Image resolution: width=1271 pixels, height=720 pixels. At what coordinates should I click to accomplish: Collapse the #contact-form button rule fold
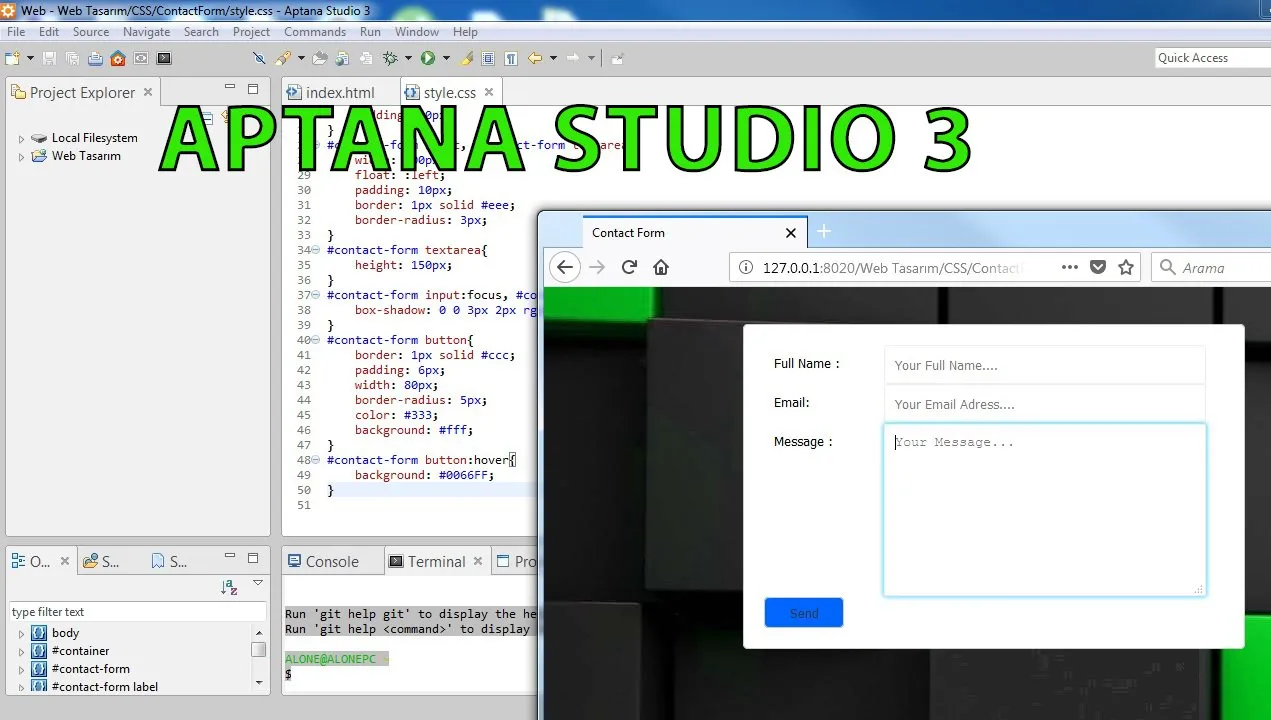[x=317, y=340]
